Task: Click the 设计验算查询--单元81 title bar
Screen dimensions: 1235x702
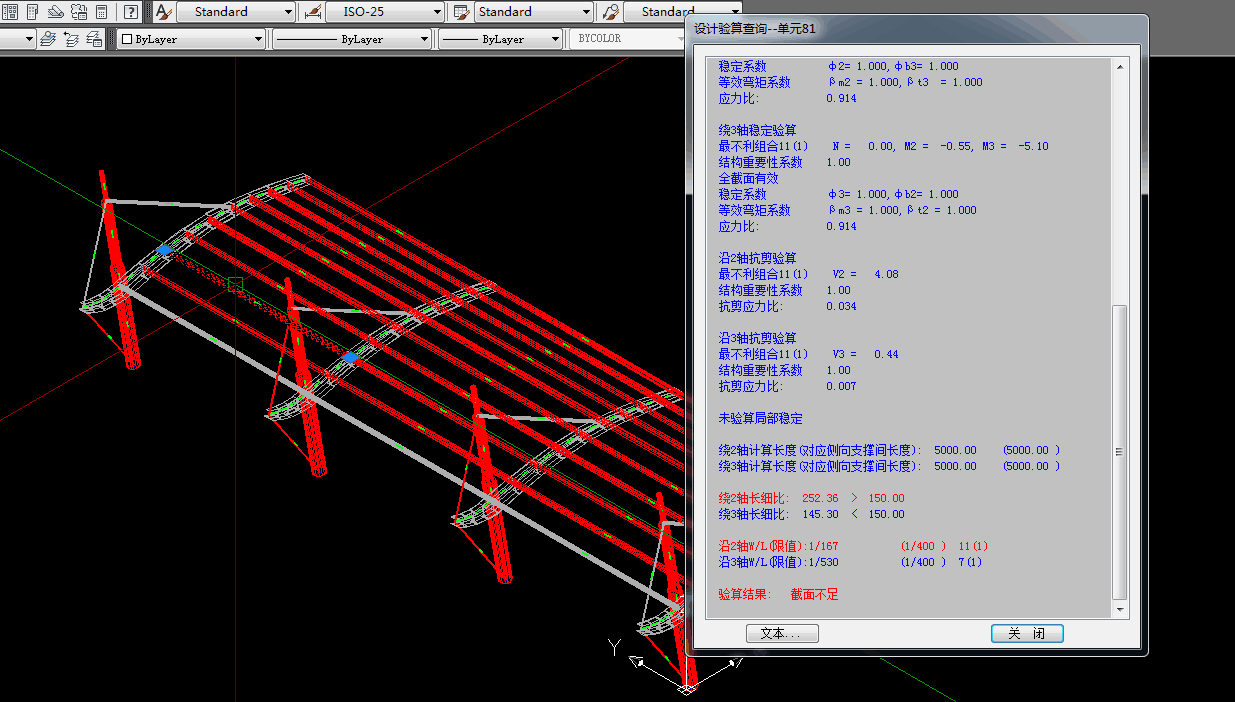Action: [x=915, y=29]
